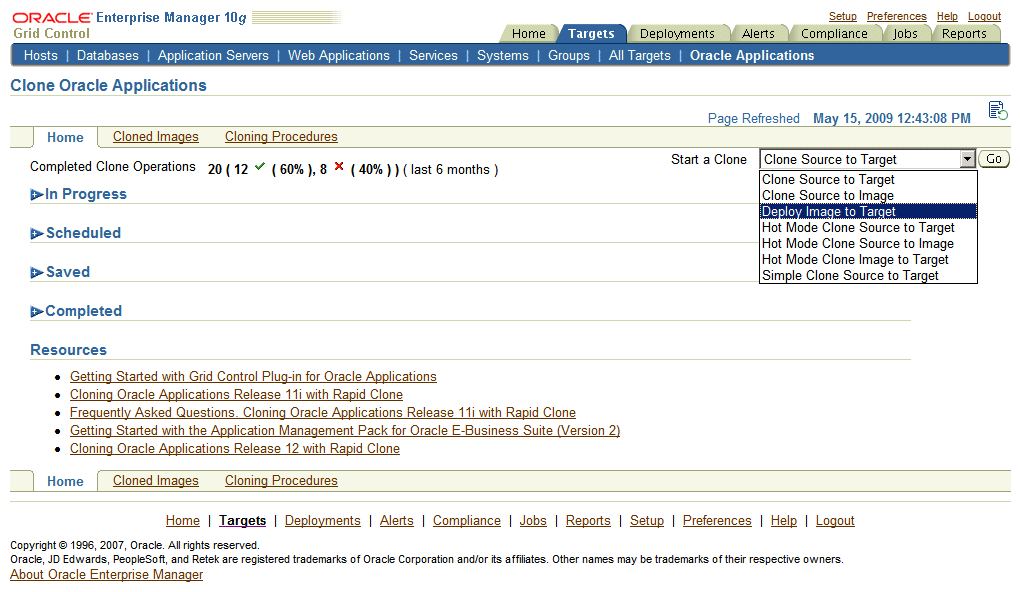Switch to the Compliance tab
The image size is (1020, 592).
(834, 34)
